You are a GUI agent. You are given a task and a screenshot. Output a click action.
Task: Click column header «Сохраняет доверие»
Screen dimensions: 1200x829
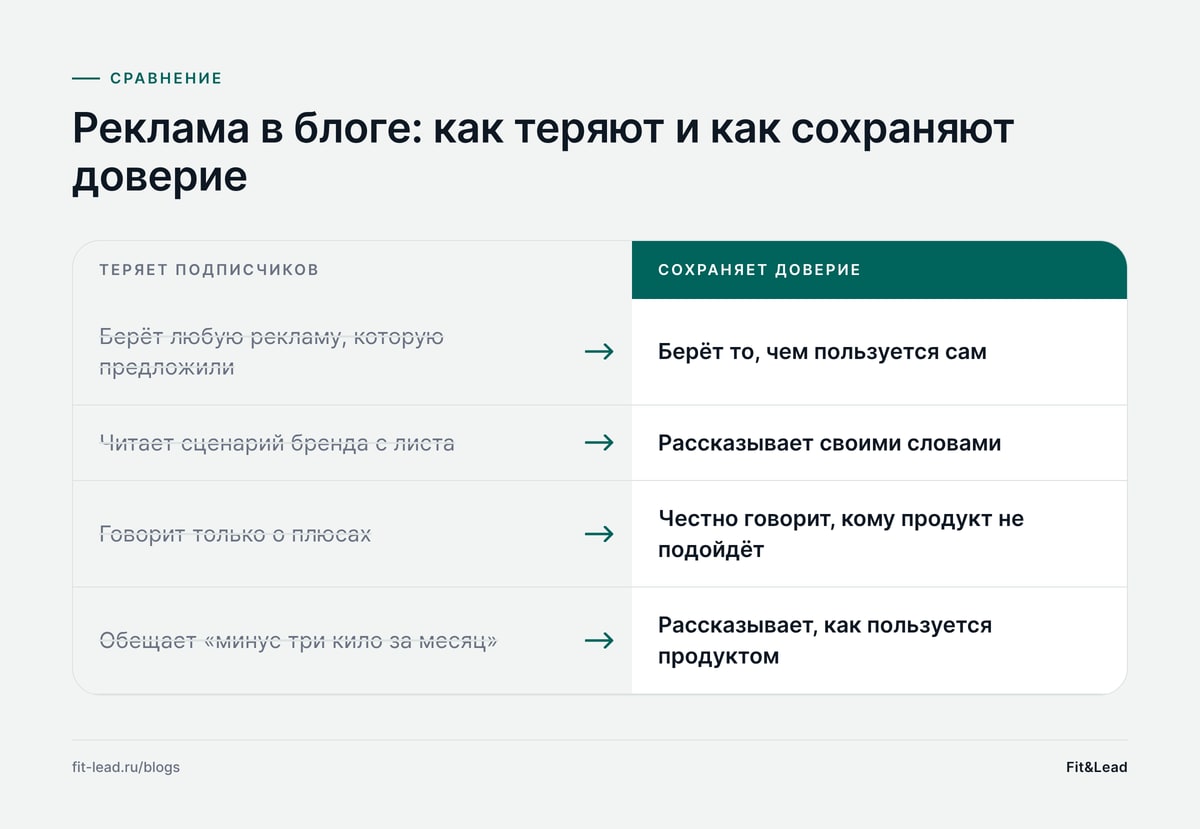(759, 270)
